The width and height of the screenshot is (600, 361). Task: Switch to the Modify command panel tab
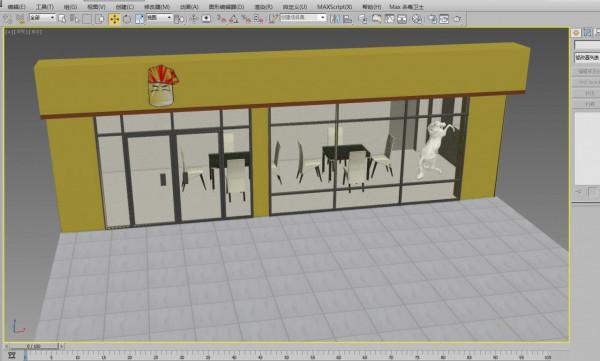(x=587, y=33)
